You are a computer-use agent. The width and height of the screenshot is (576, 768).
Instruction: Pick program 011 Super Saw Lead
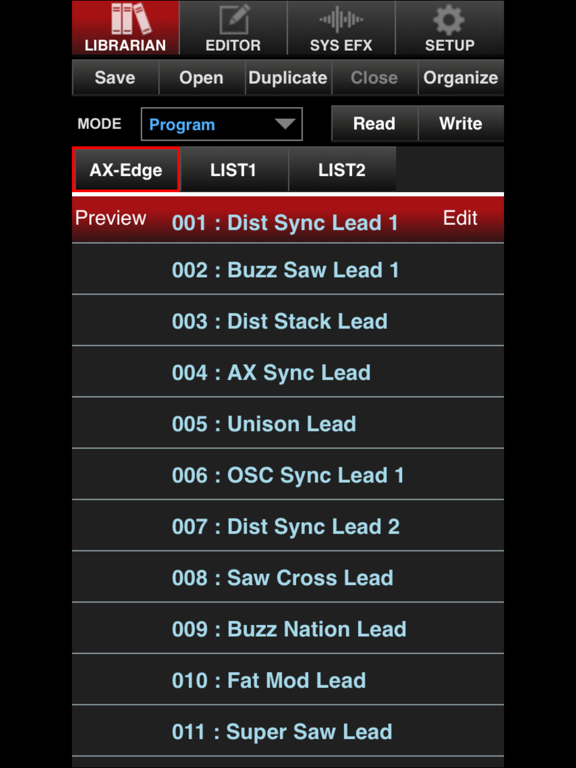pos(288,731)
